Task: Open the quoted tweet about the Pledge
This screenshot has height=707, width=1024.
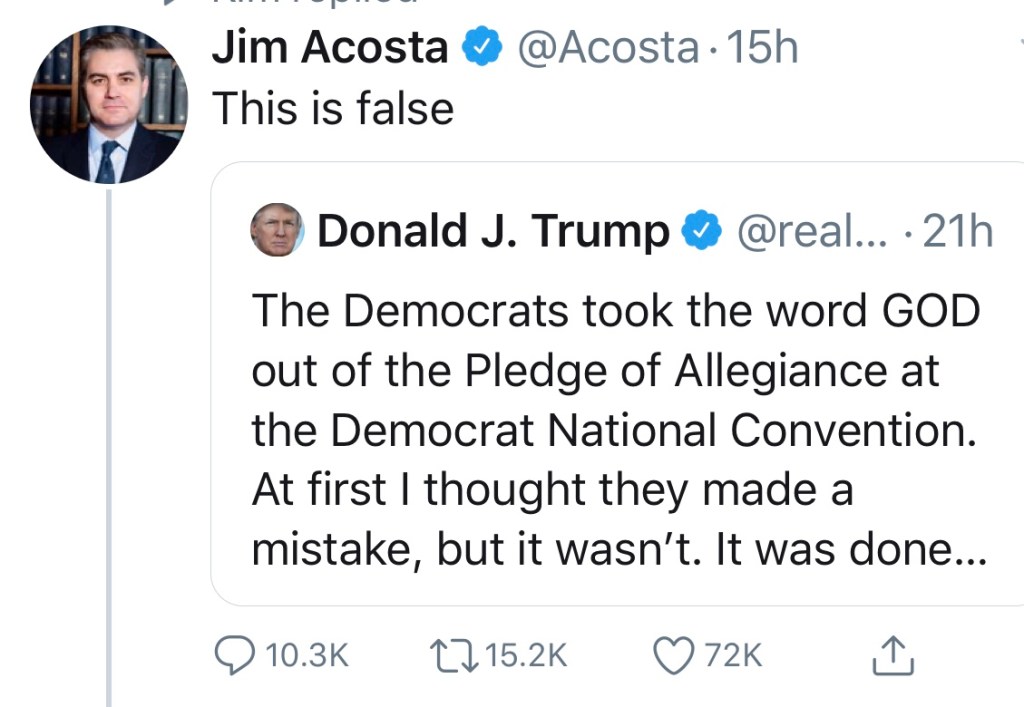Action: tap(615, 430)
